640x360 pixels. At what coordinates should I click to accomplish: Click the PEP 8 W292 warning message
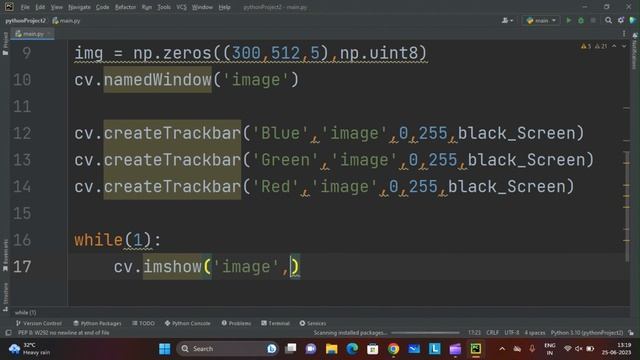click(x=64, y=333)
